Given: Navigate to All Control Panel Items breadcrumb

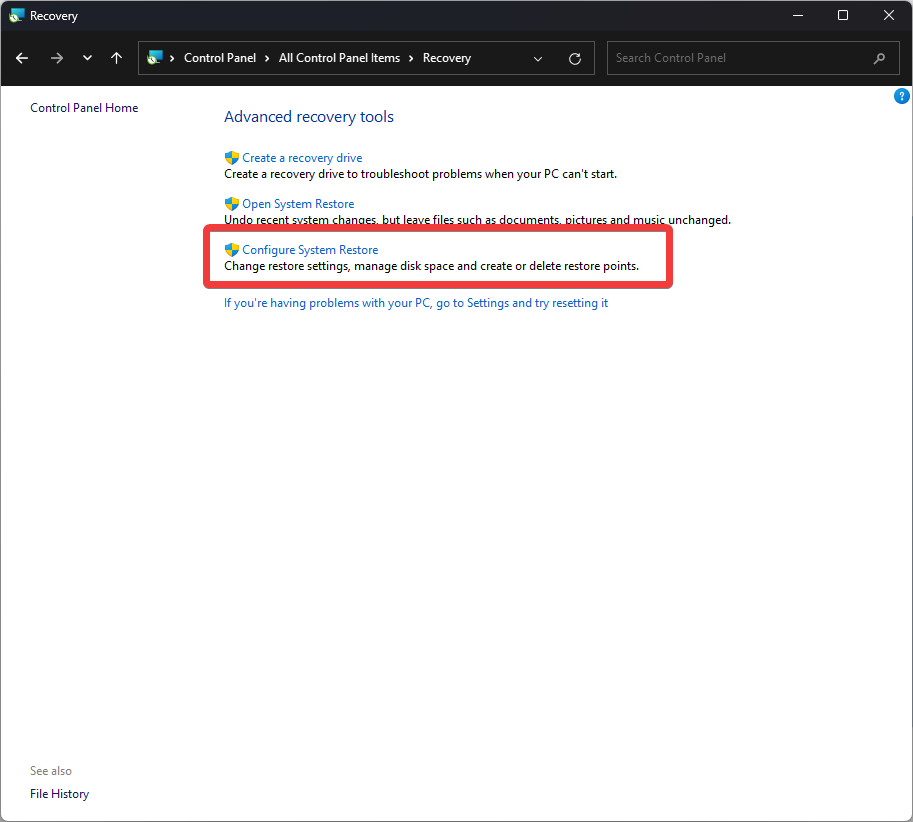Looking at the screenshot, I should (339, 58).
